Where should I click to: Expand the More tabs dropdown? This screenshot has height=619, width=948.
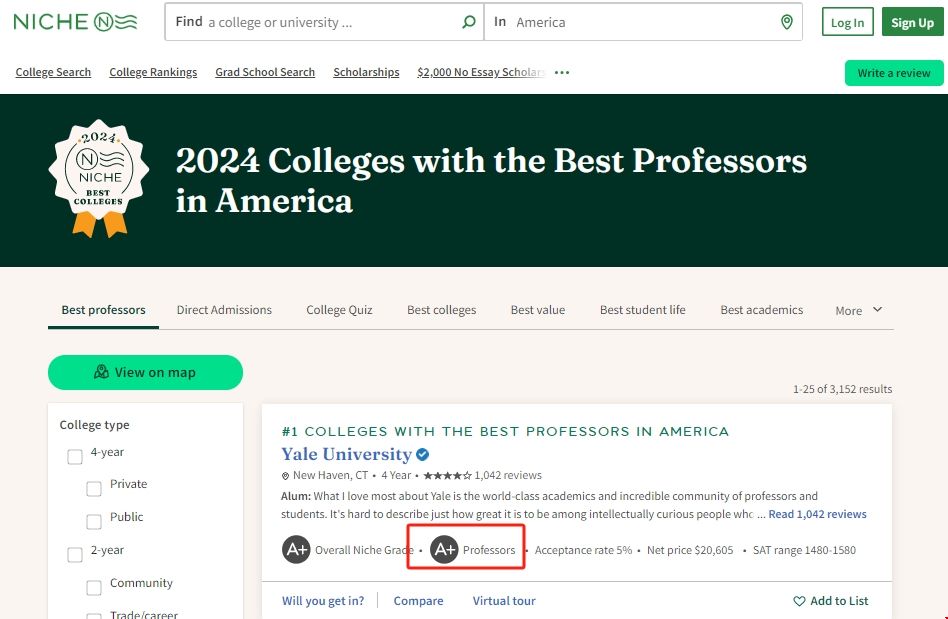coord(859,310)
